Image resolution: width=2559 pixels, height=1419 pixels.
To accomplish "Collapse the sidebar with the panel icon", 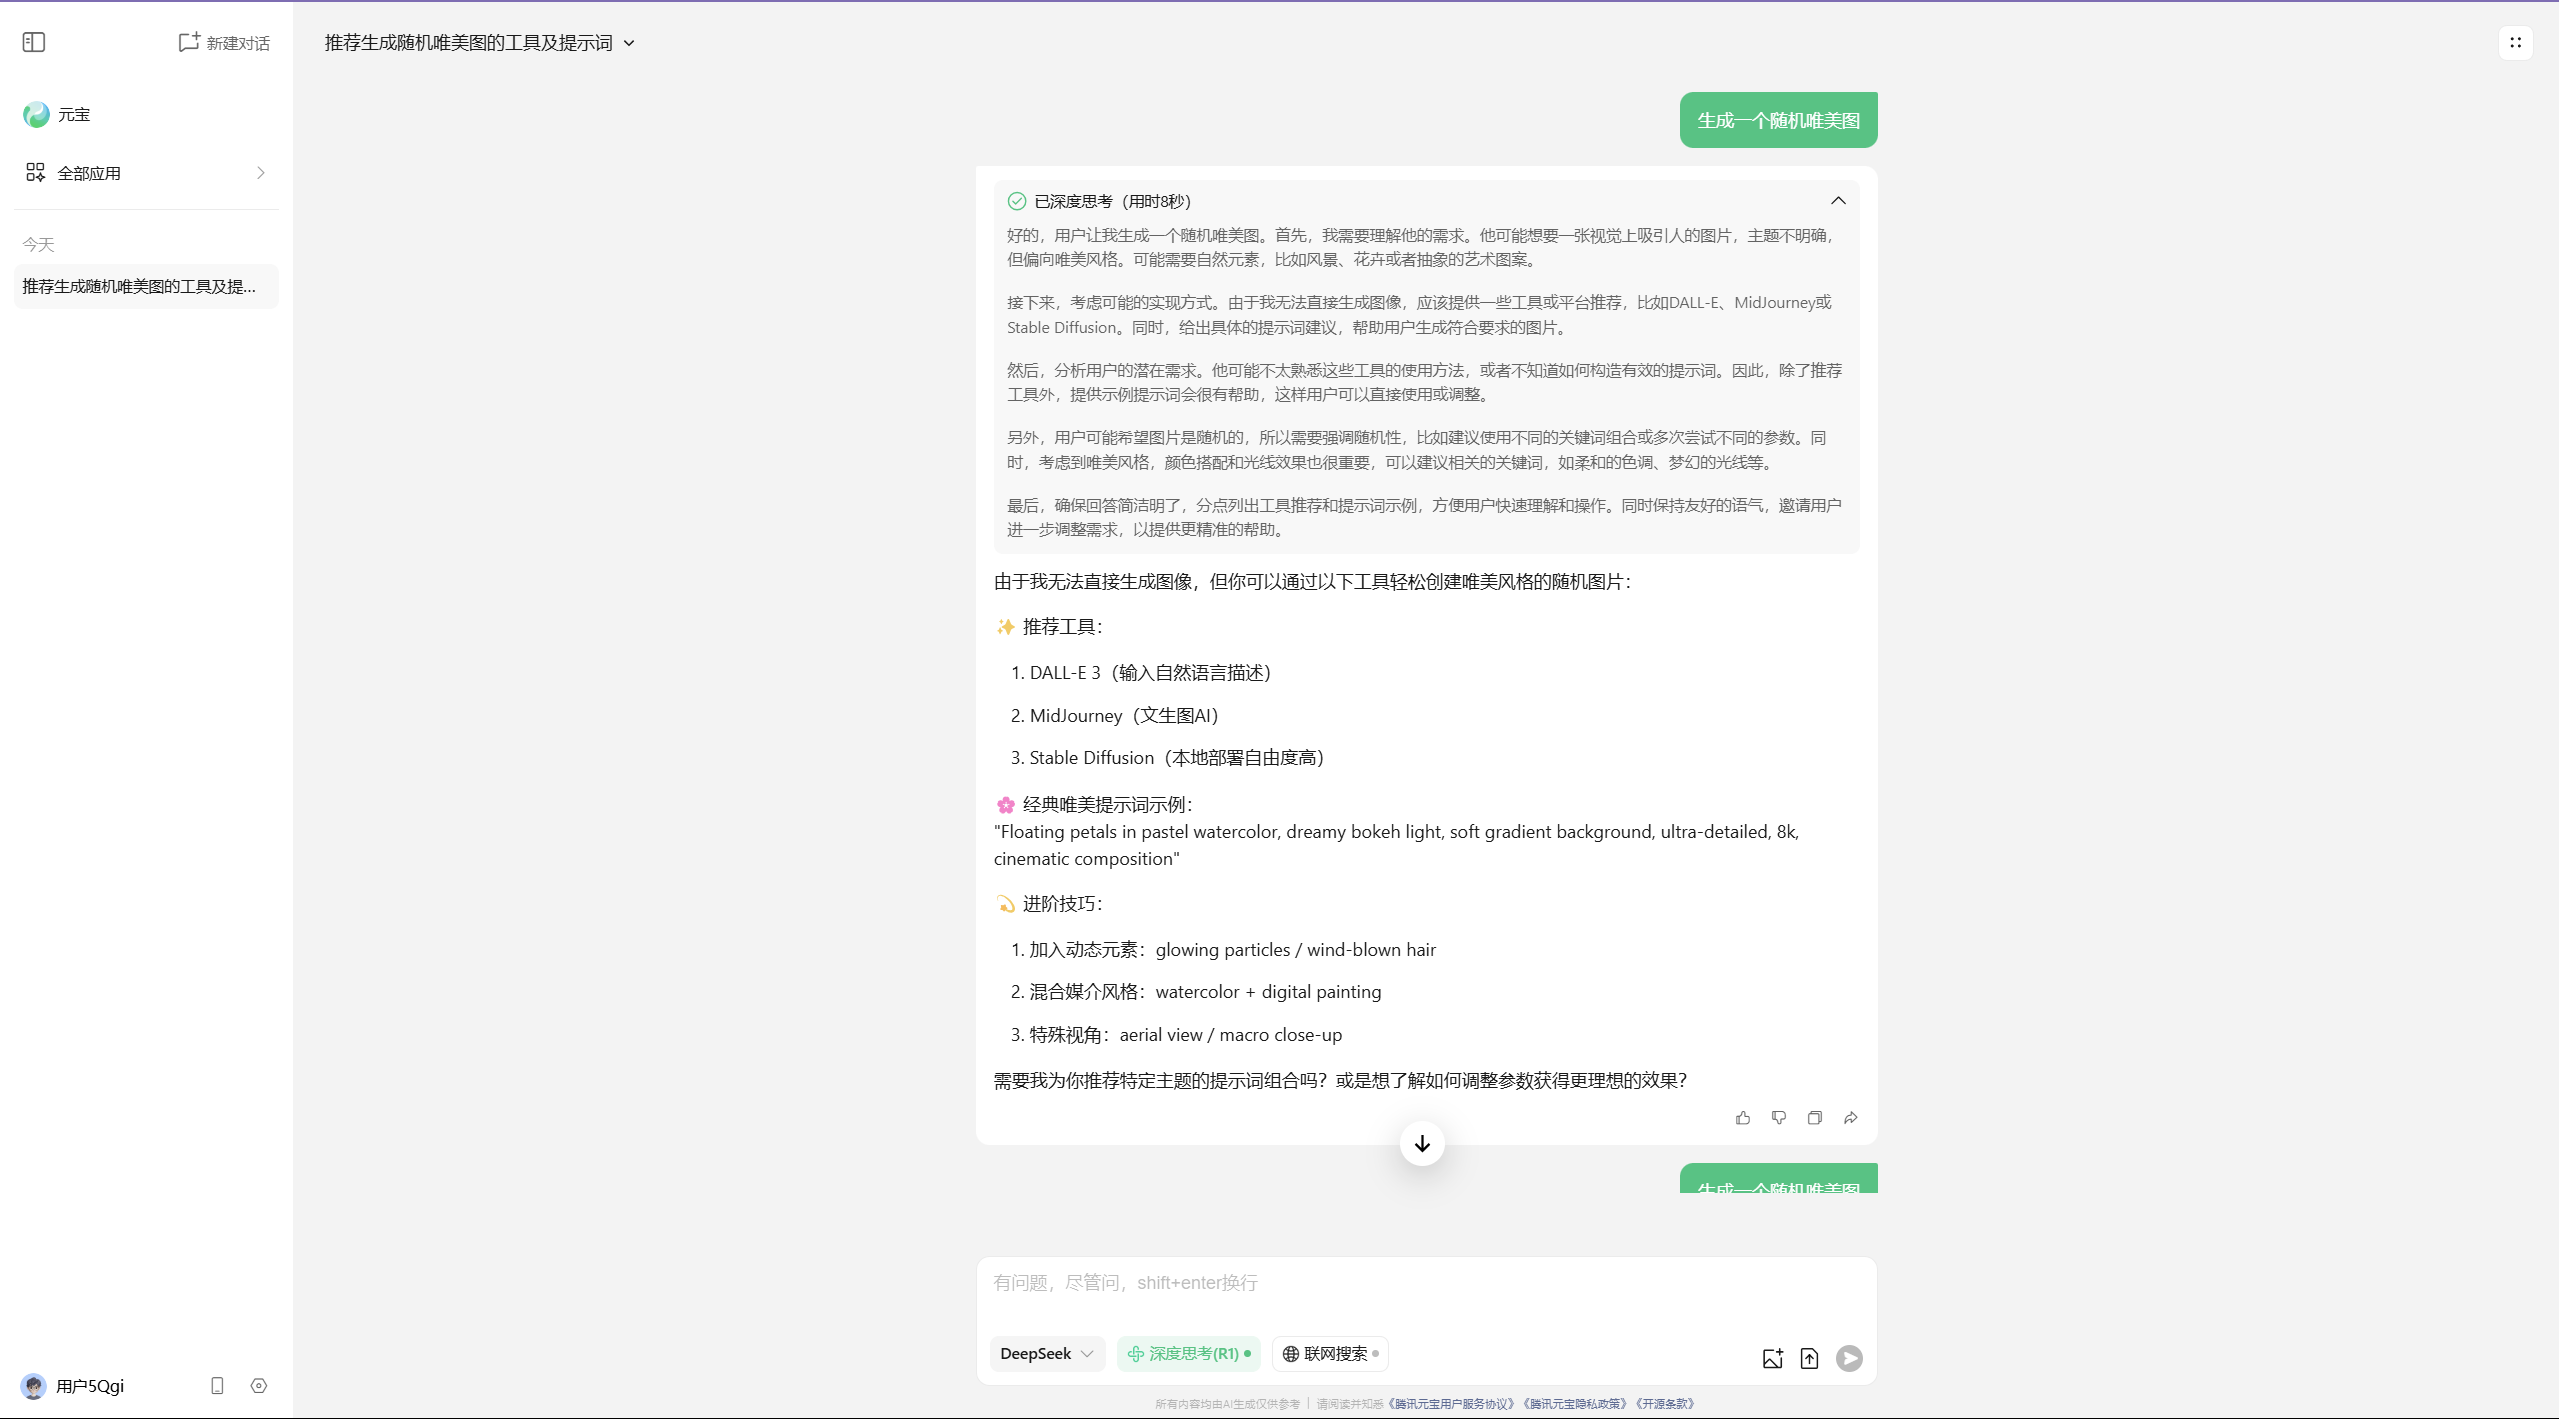I will pos(34,42).
